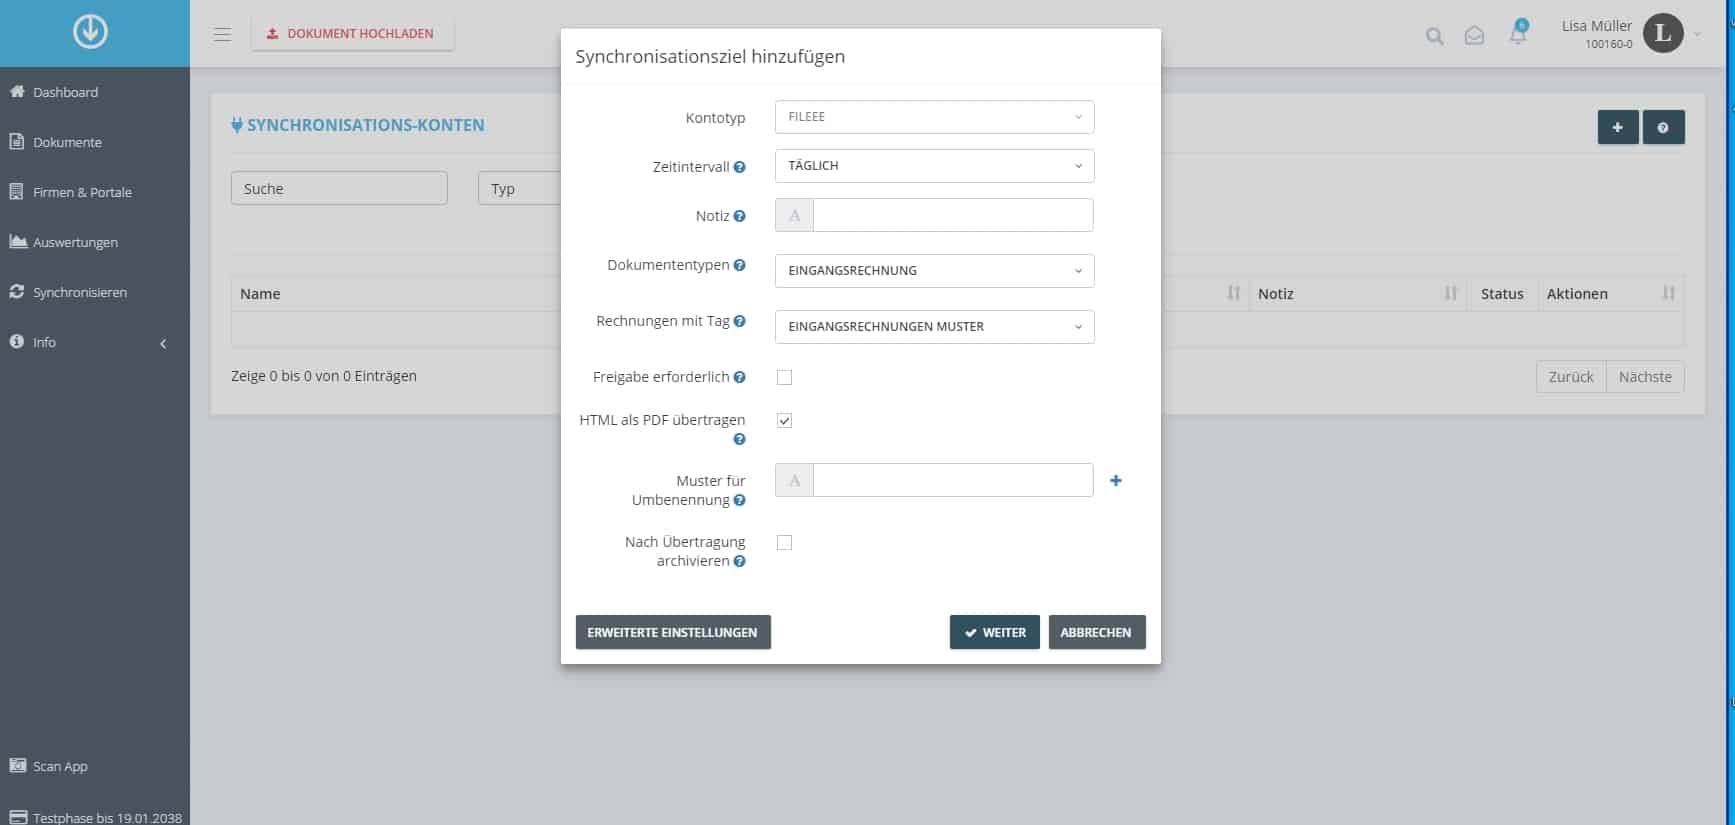This screenshot has width=1735, height=825.
Task: Click the Suche search field
Action: click(x=339, y=188)
